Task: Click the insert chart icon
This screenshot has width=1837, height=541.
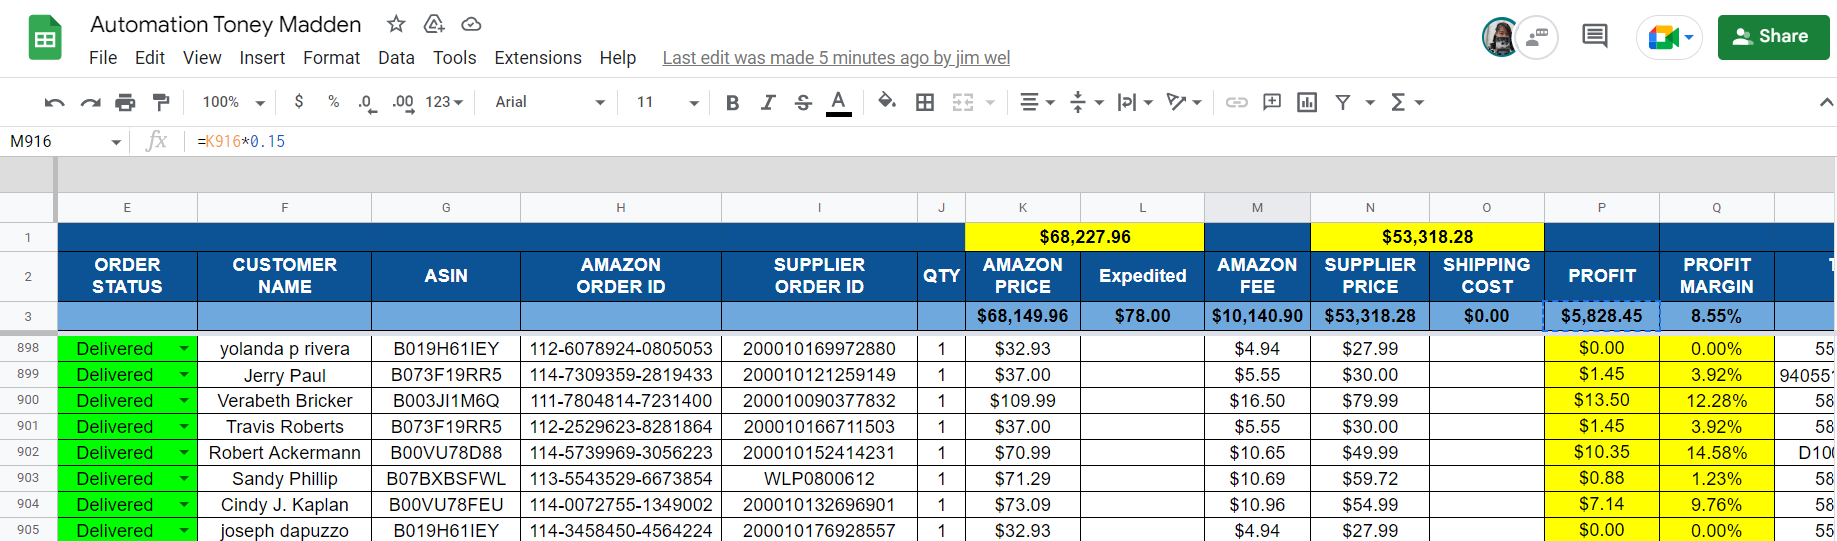Action: (x=1307, y=102)
